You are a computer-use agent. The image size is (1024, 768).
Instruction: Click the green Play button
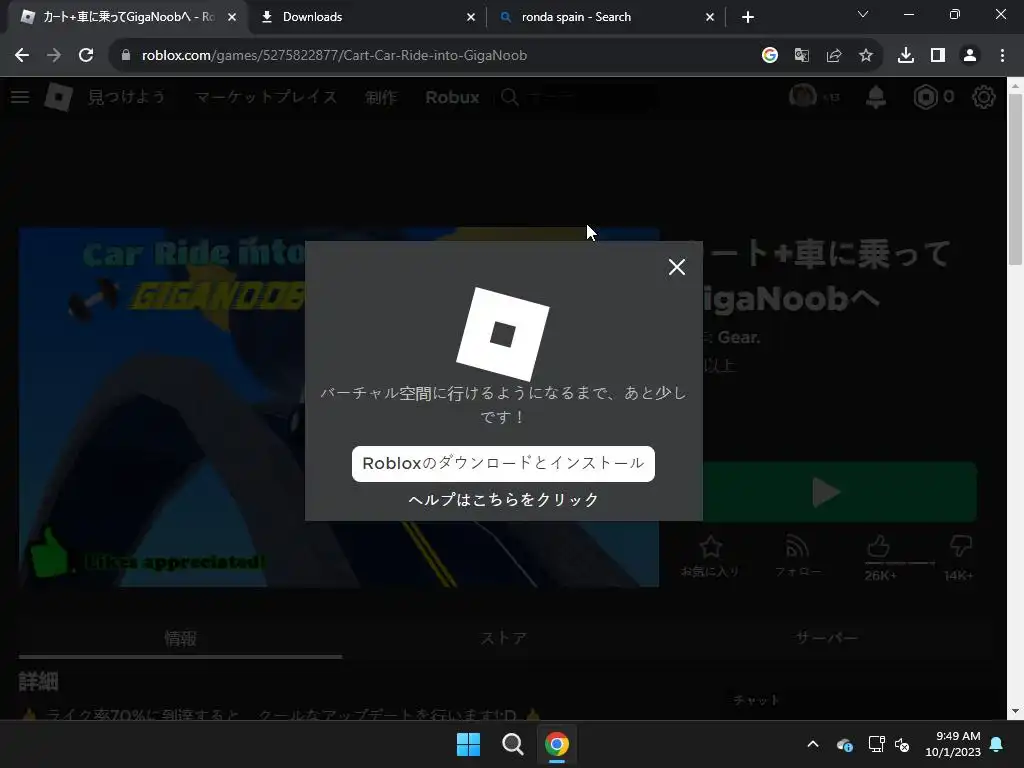tap(839, 492)
